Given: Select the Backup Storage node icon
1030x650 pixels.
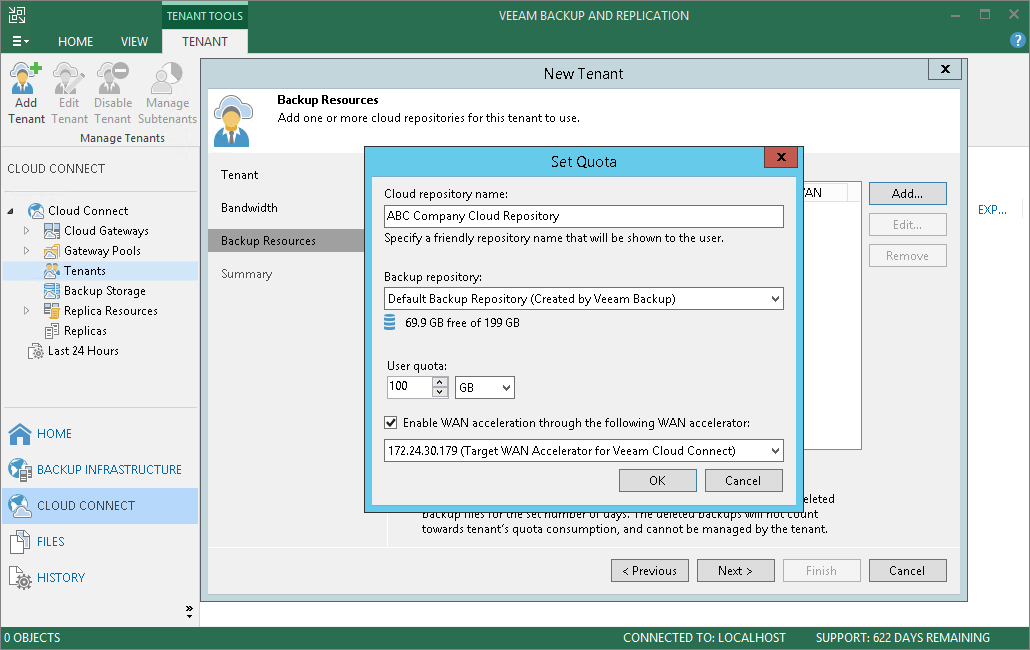Looking at the screenshot, I should (x=52, y=291).
